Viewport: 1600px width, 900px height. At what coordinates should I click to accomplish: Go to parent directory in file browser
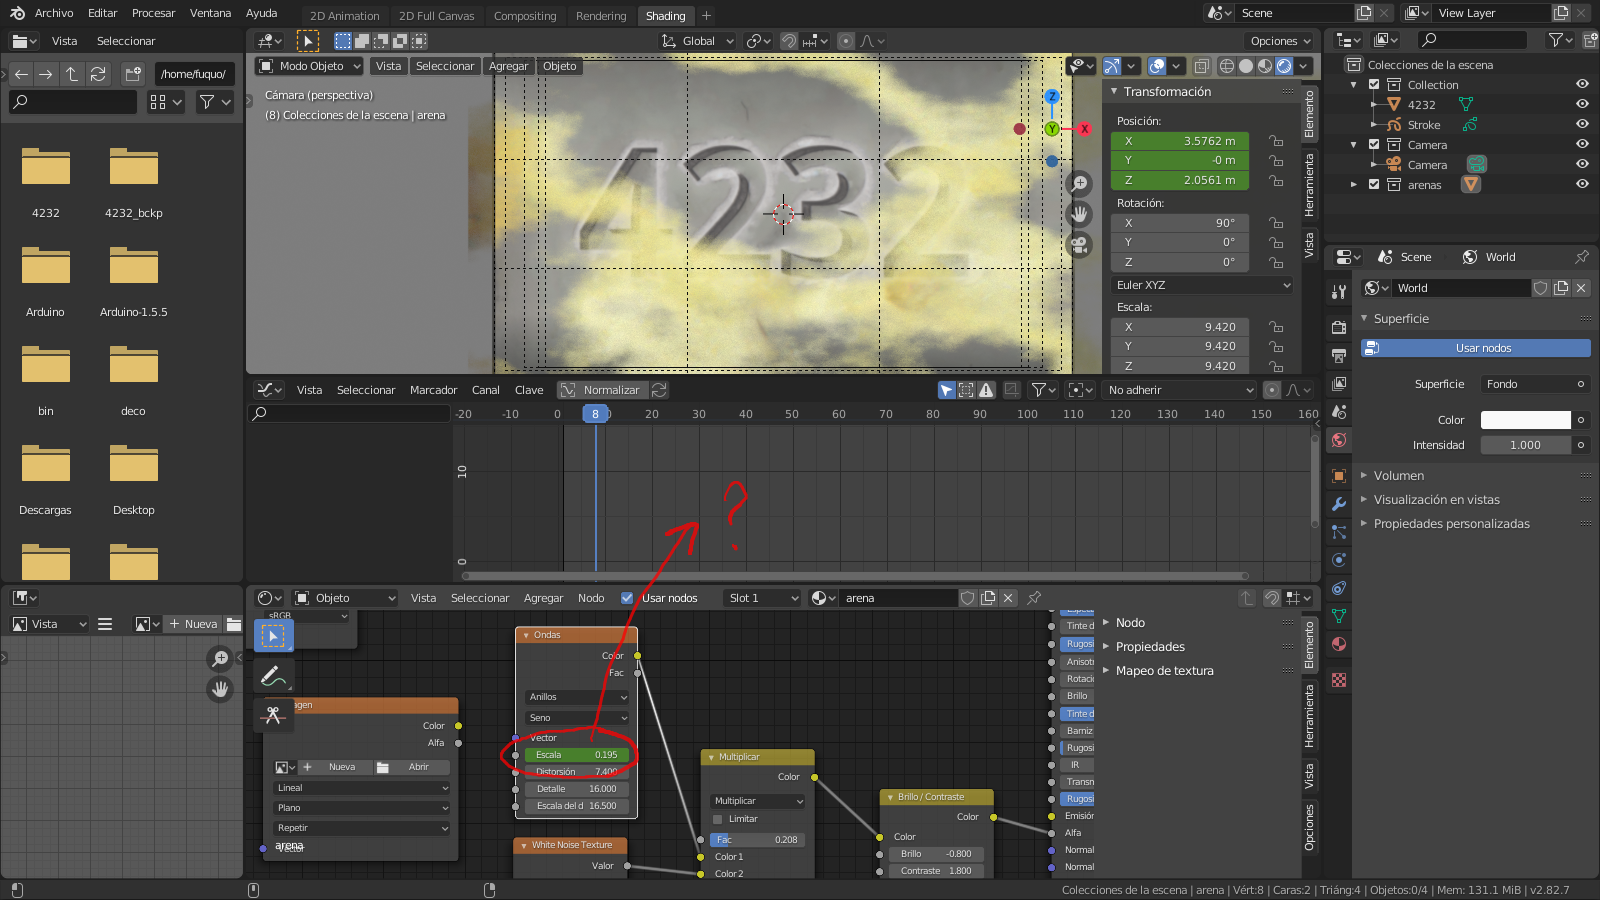point(72,74)
